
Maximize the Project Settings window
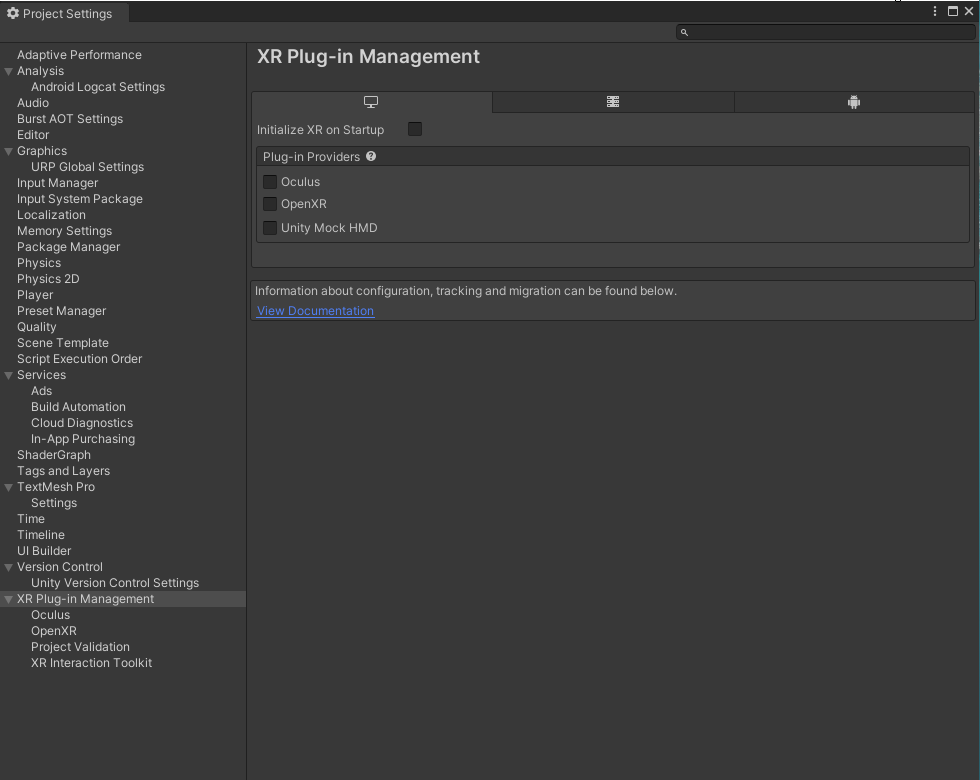953,12
